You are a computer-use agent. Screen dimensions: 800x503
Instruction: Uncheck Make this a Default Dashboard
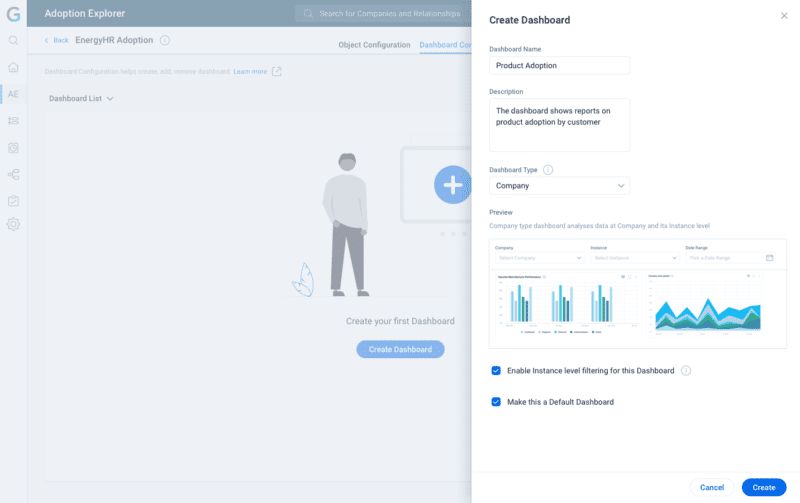point(496,402)
